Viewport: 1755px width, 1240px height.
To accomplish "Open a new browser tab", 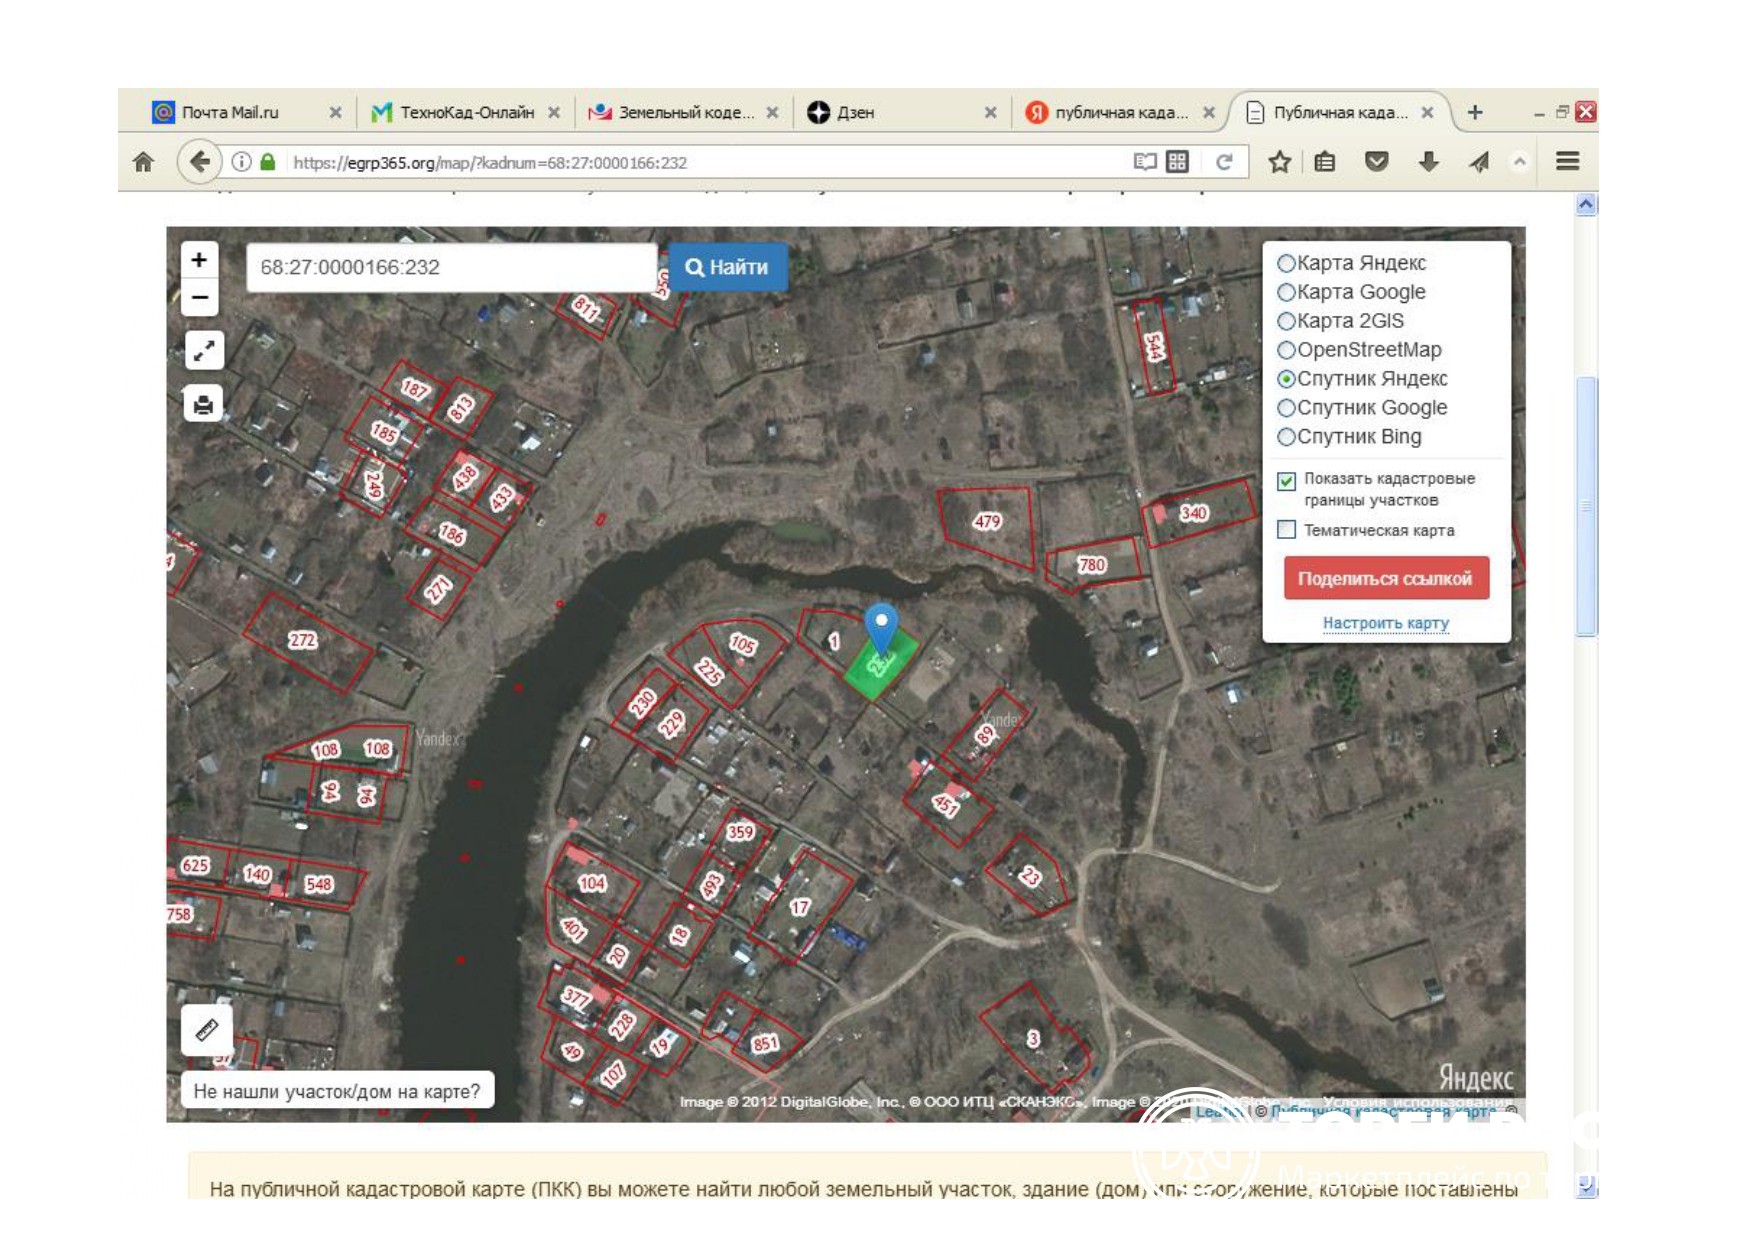I will [x=1475, y=113].
